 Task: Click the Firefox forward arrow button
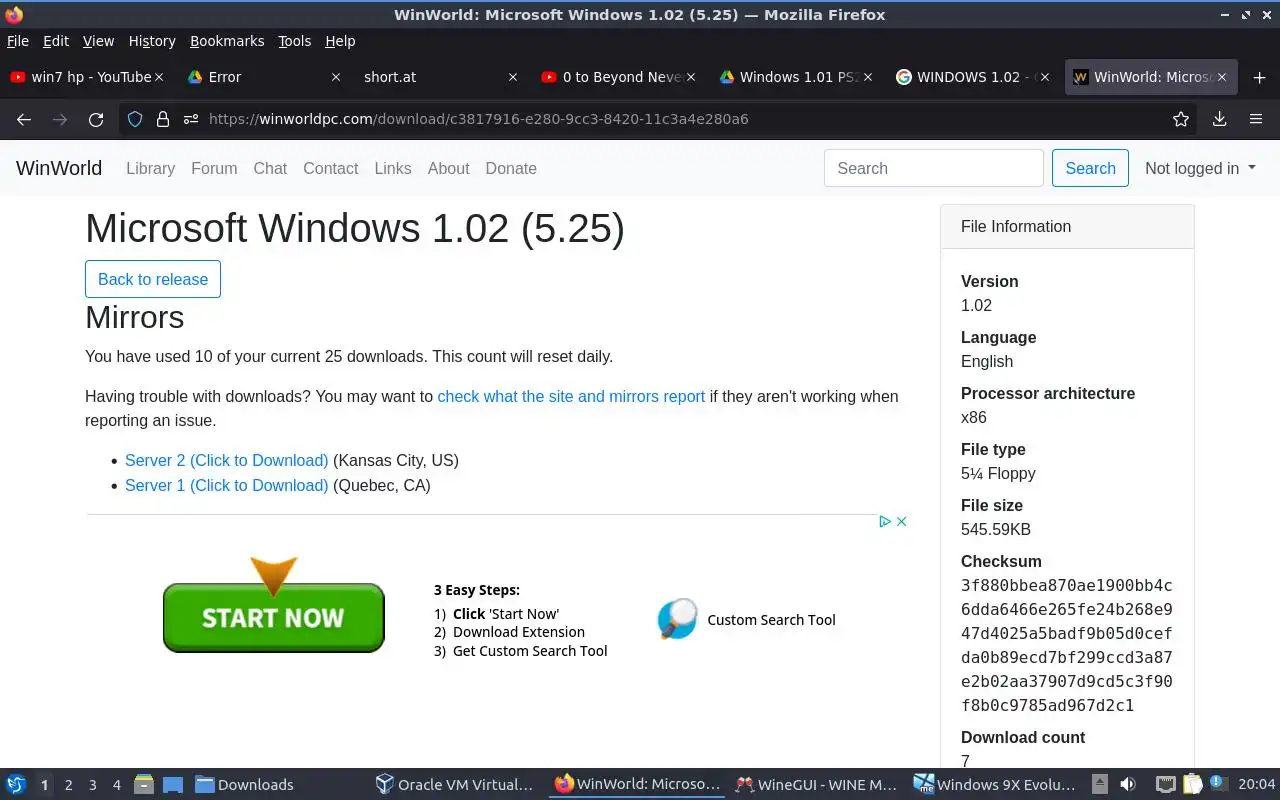pyautogui.click(x=60, y=119)
